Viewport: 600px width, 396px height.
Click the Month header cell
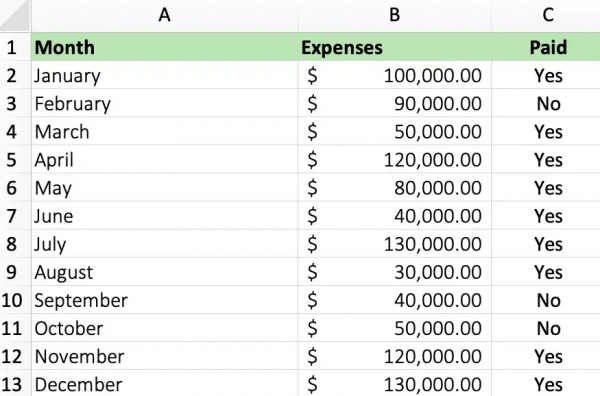click(x=164, y=47)
